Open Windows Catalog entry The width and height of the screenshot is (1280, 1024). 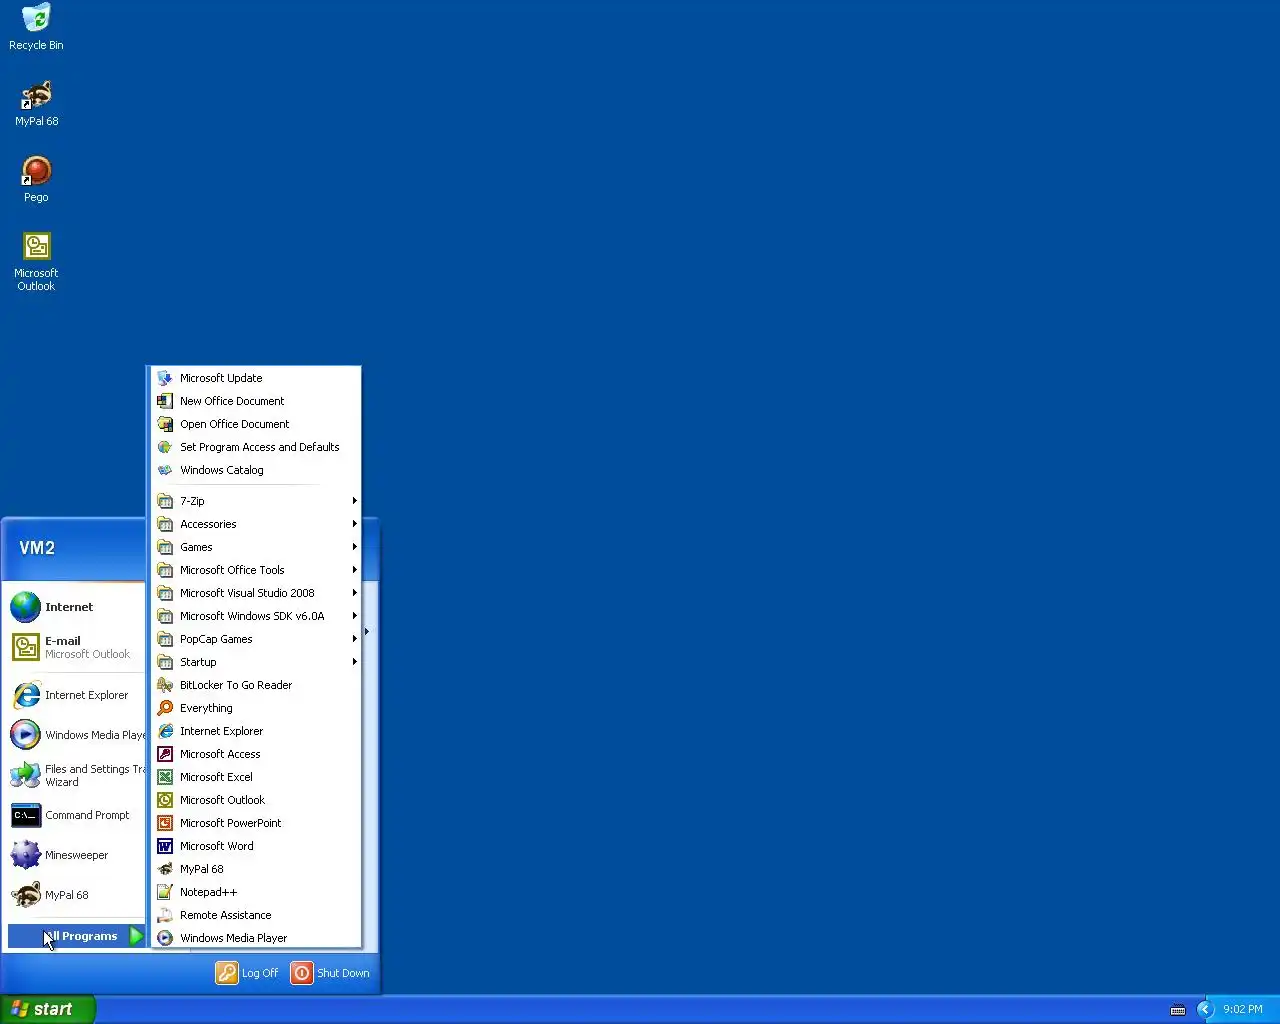point(256,470)
